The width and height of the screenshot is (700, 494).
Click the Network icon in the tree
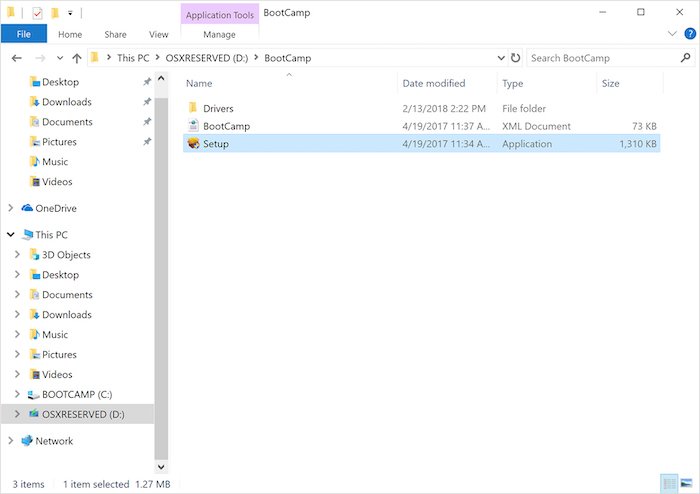(x=27, y=441)
